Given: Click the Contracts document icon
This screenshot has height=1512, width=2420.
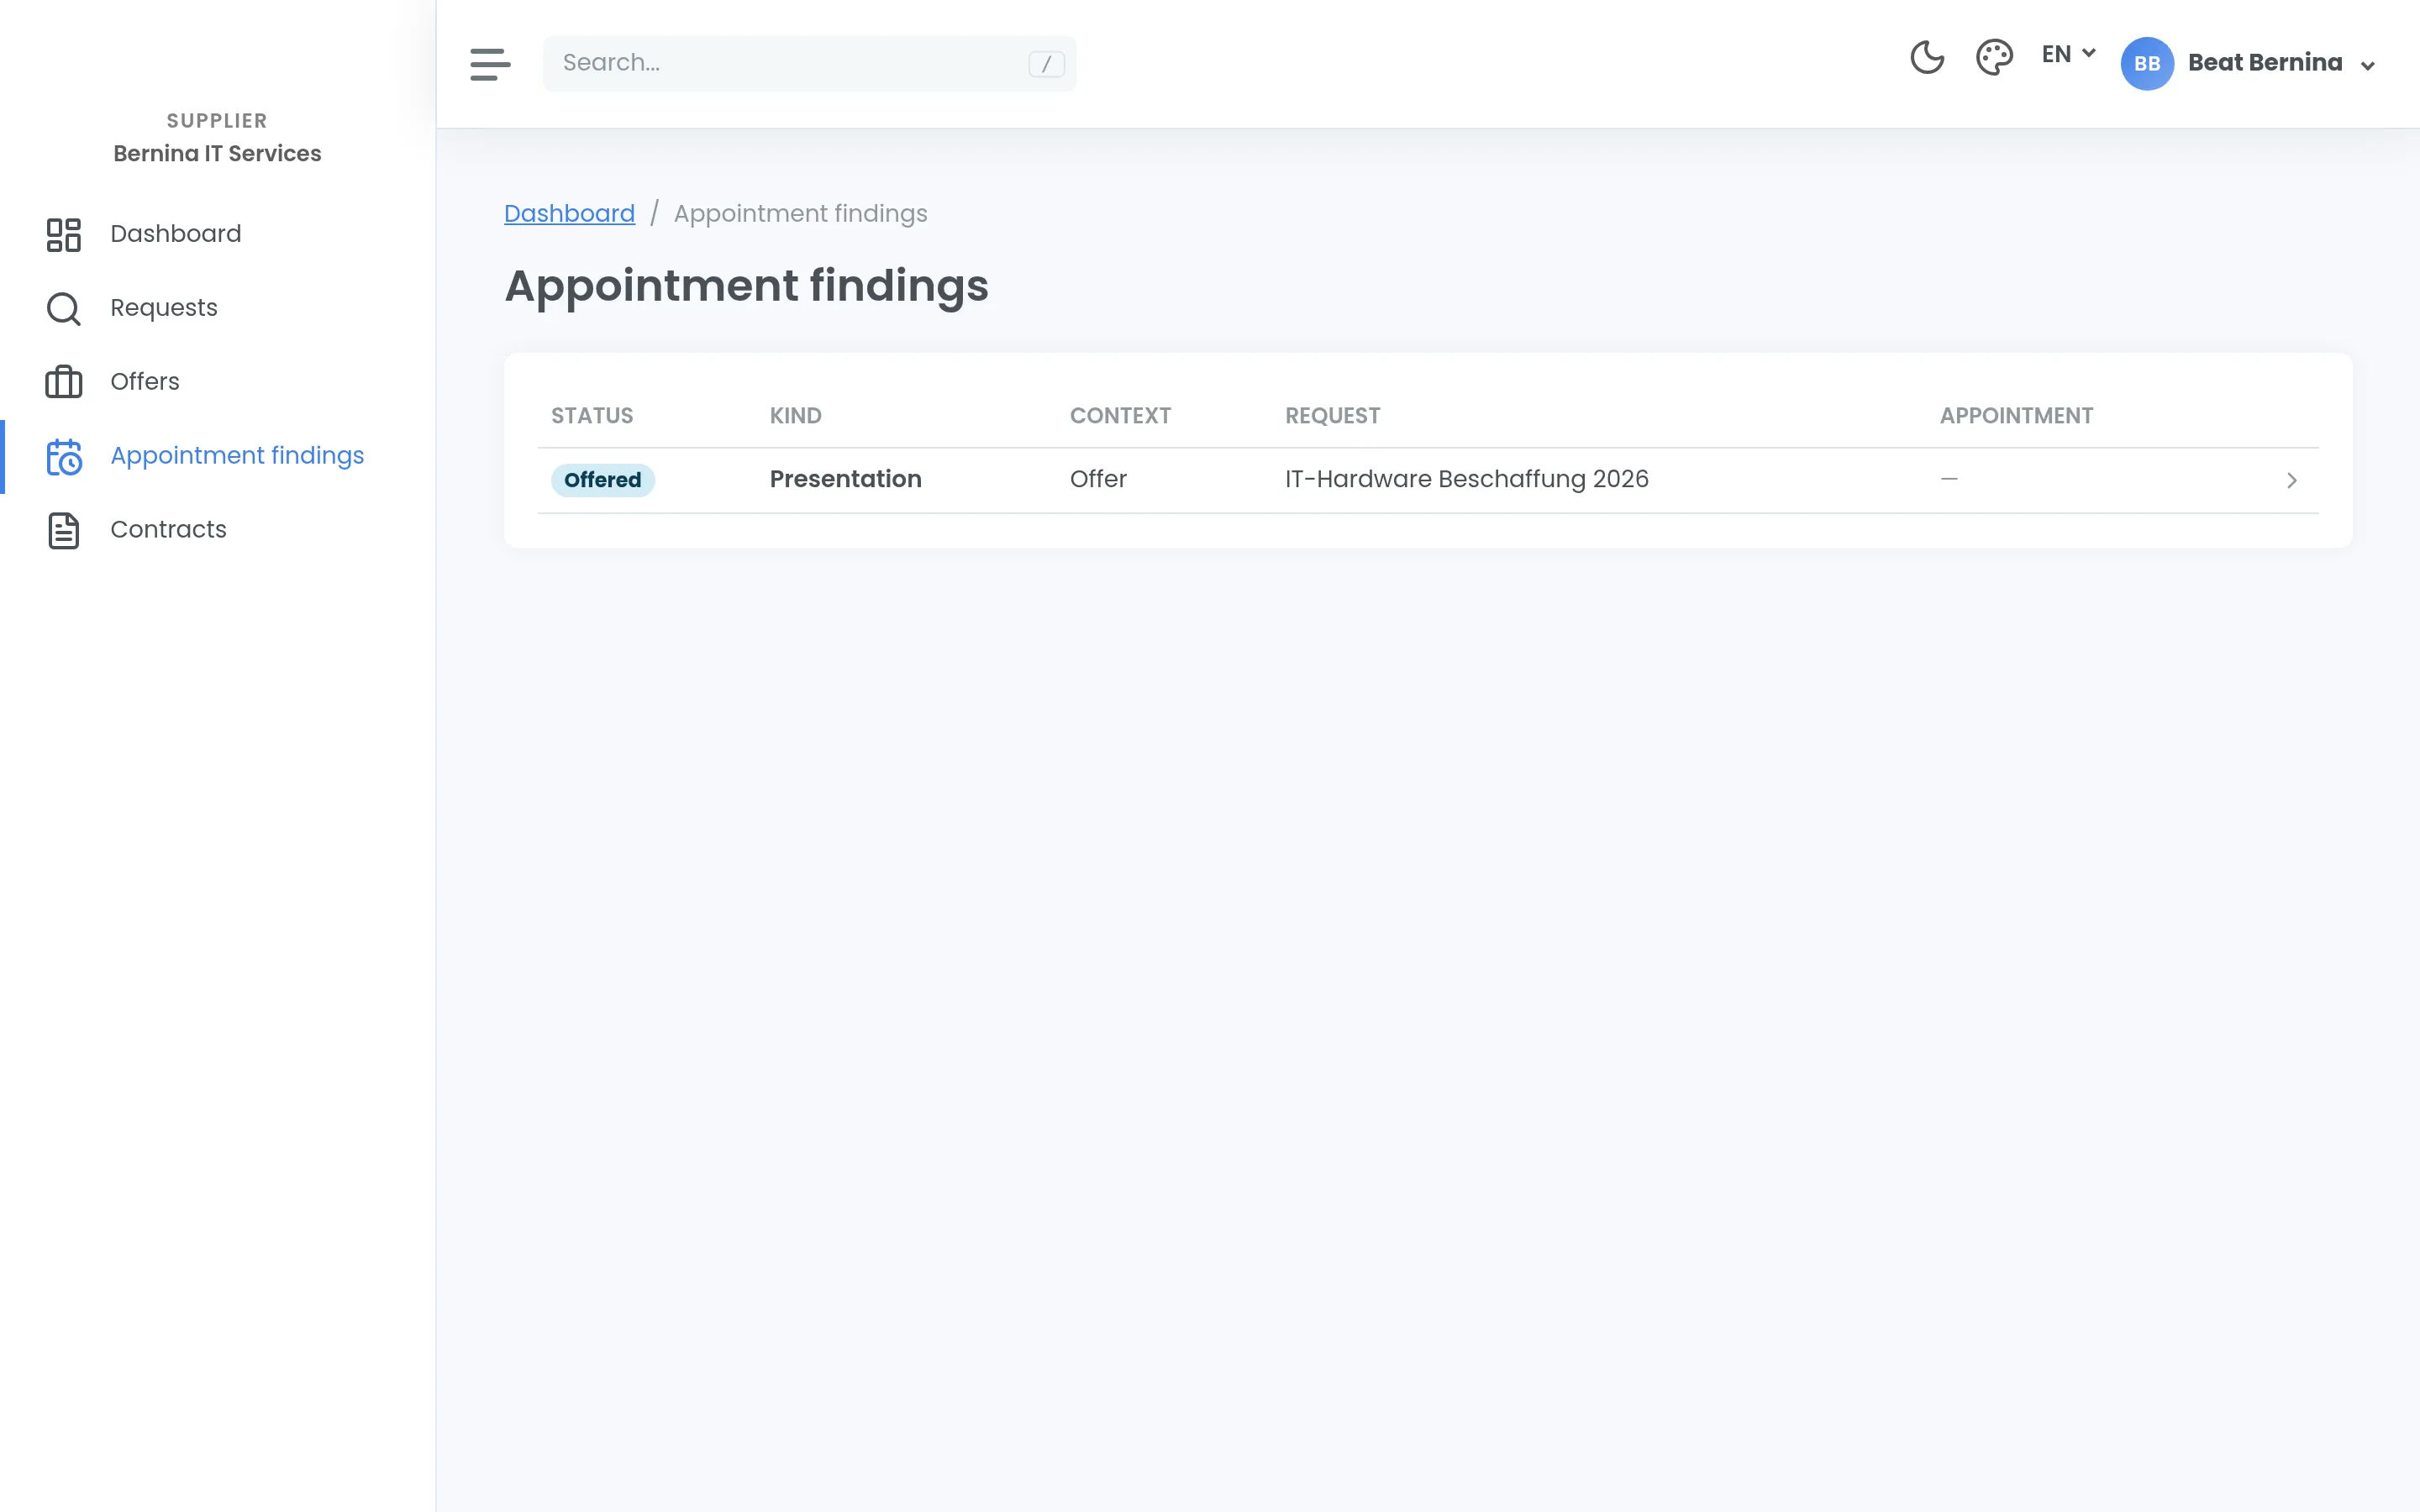Looking at the screenshot, I should [64, 531].
